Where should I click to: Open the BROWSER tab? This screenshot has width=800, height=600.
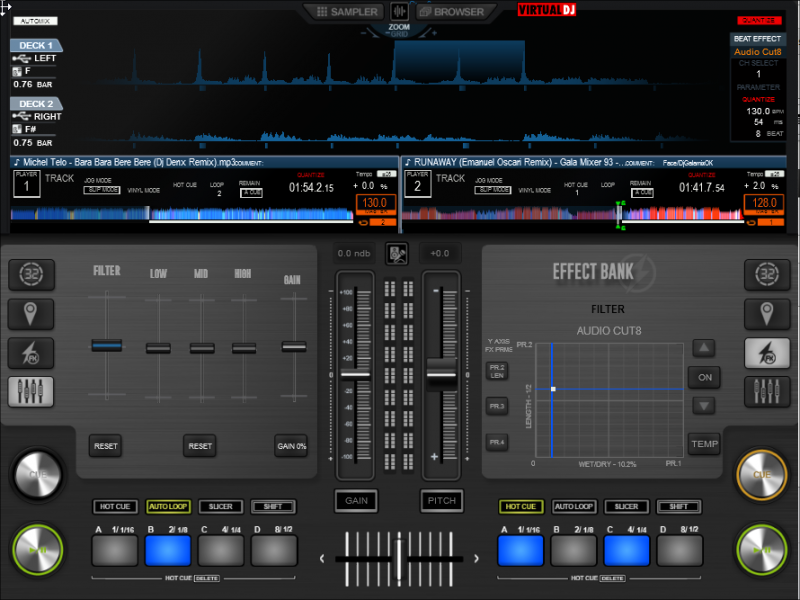click(452, 11)
